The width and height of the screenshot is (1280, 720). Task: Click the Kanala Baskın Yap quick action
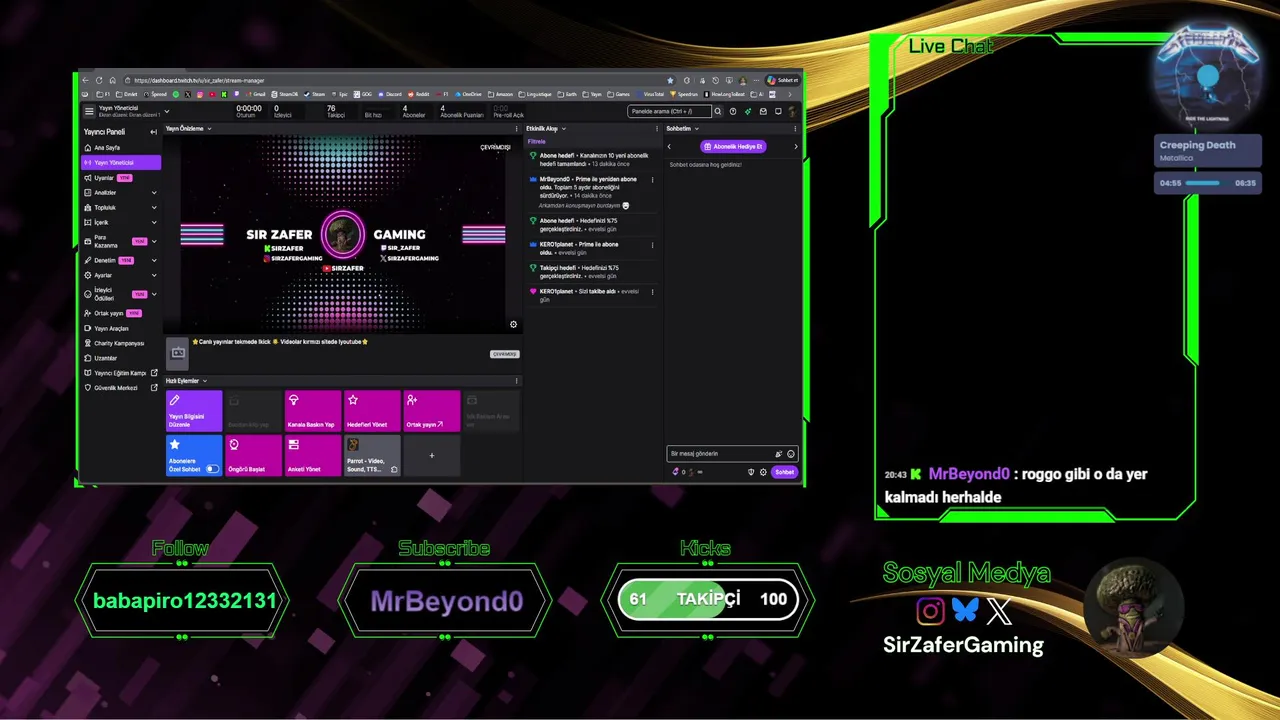313,411
